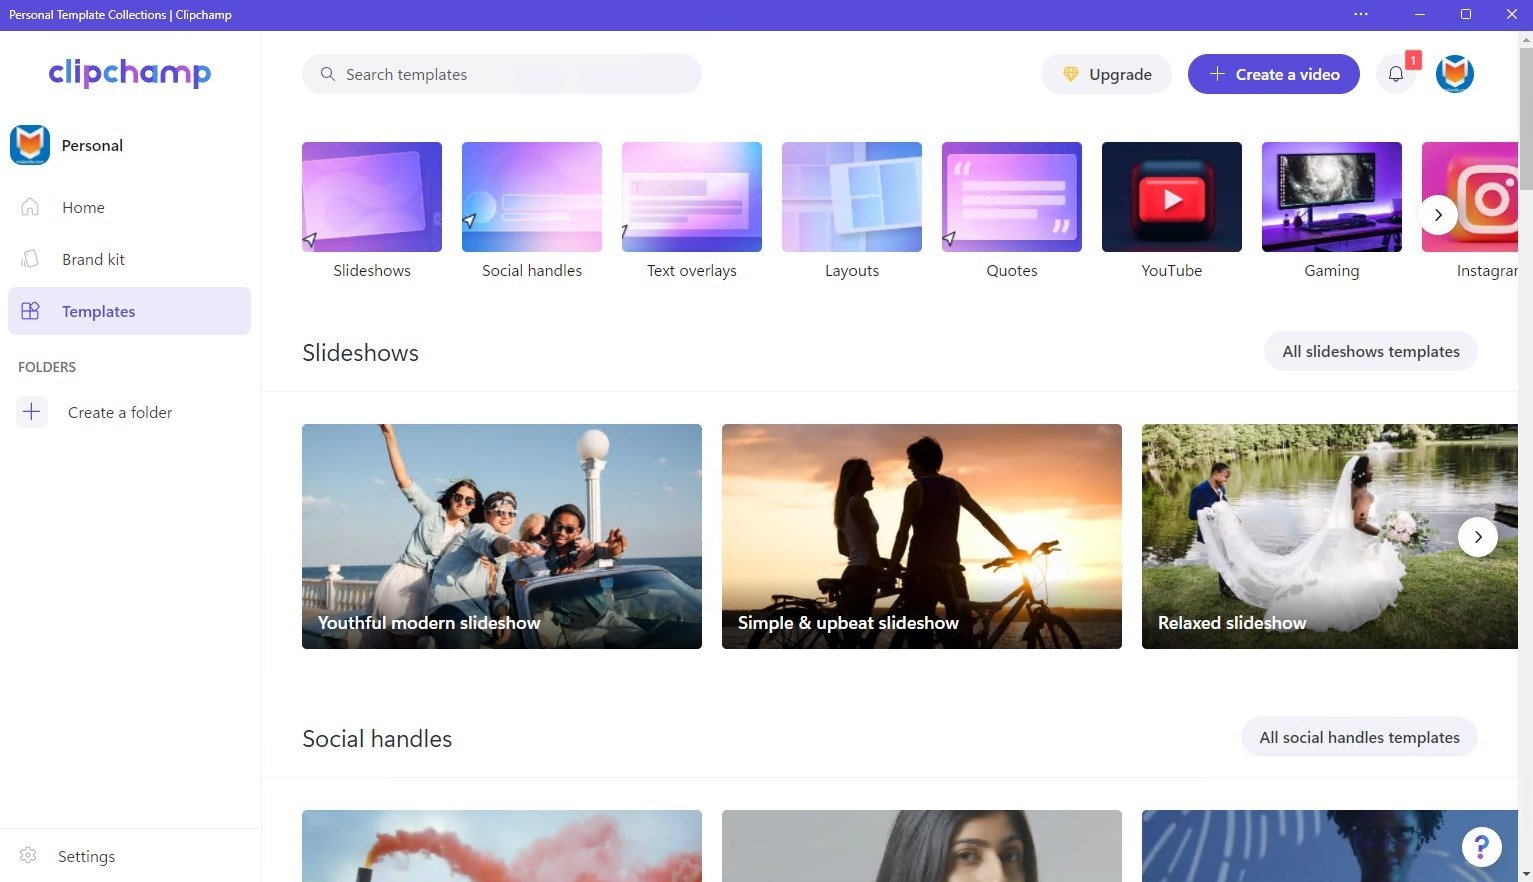Open the Layouts category thumbnail

point(852,197)
